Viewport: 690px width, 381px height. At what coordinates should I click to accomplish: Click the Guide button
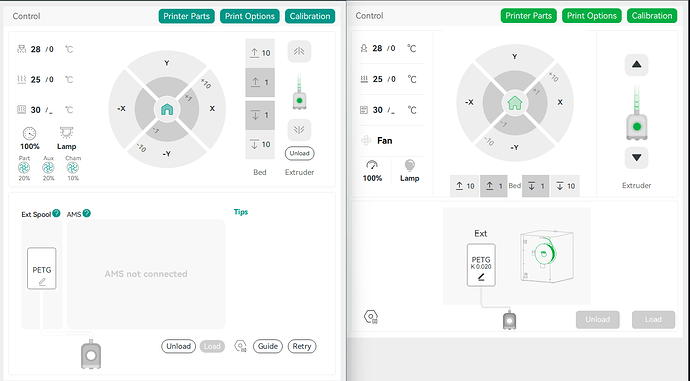point(268,346)
